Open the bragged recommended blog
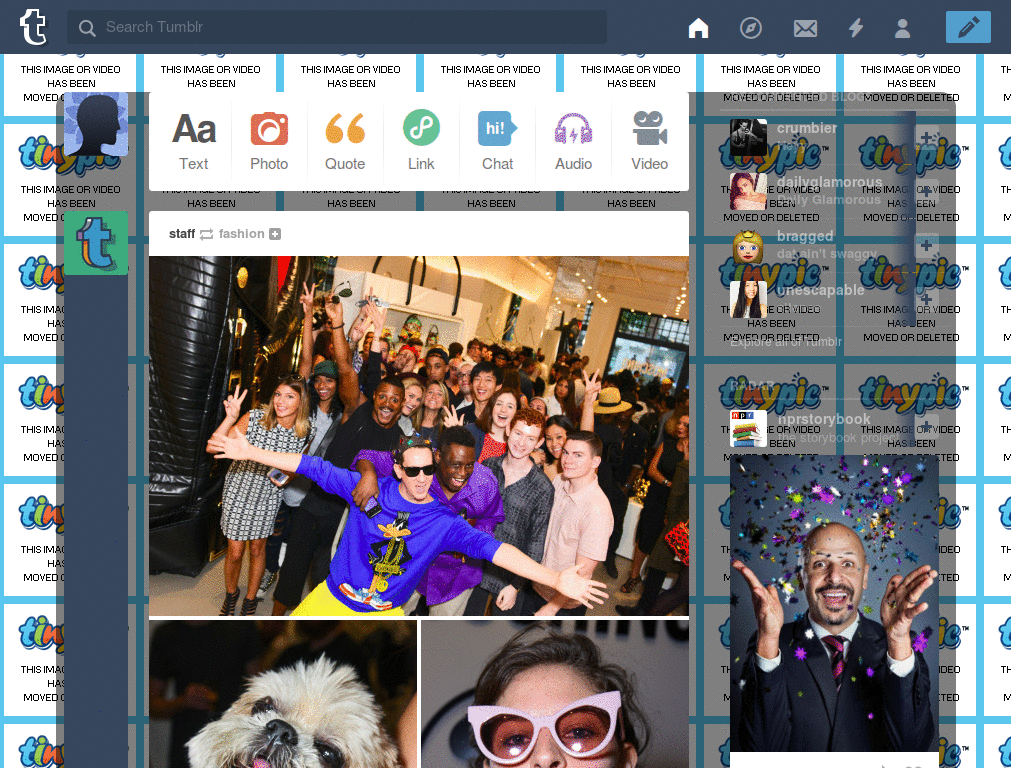This screenshot has width=1024, height=768. [x=805, y=236]
